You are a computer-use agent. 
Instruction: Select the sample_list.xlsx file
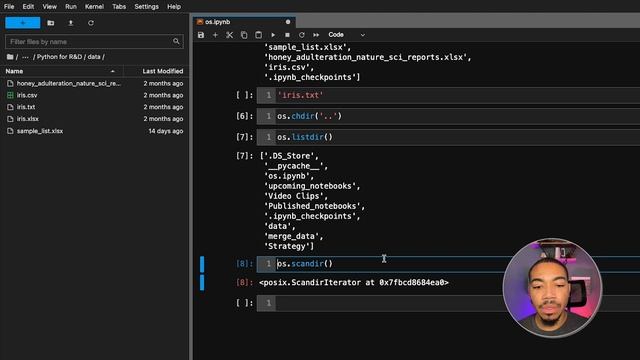[x=94, y=131]
